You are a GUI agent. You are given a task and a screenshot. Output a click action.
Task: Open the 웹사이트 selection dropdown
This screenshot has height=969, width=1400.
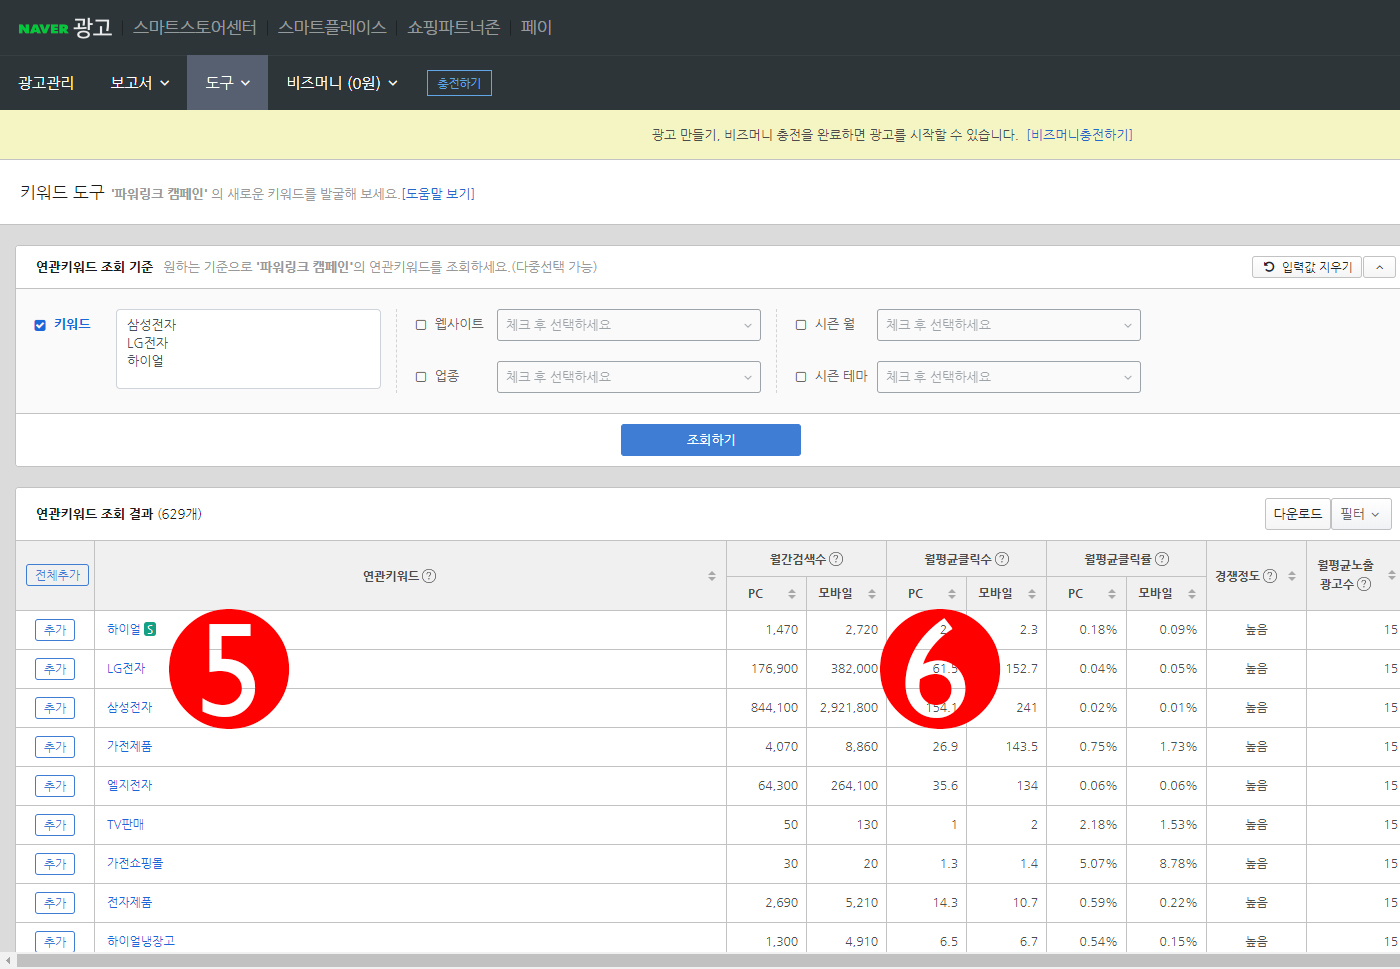point(629,325)
